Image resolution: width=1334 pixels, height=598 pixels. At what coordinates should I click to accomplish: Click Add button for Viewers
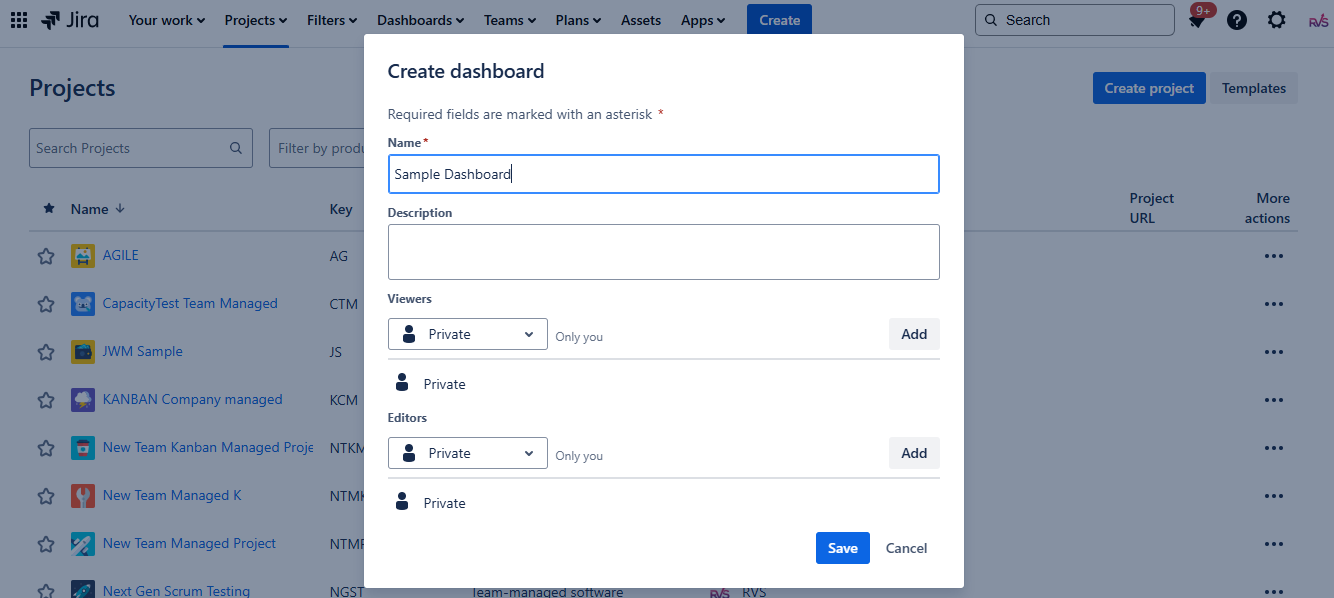click(913, 334)
